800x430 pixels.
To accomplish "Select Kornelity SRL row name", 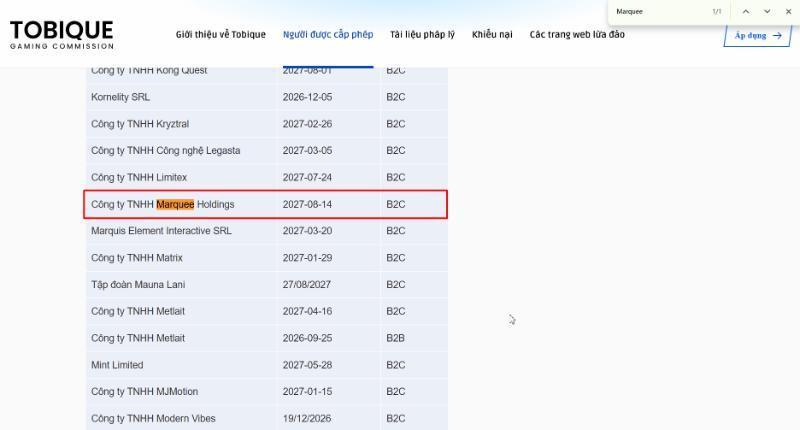I will pos(120,97).
